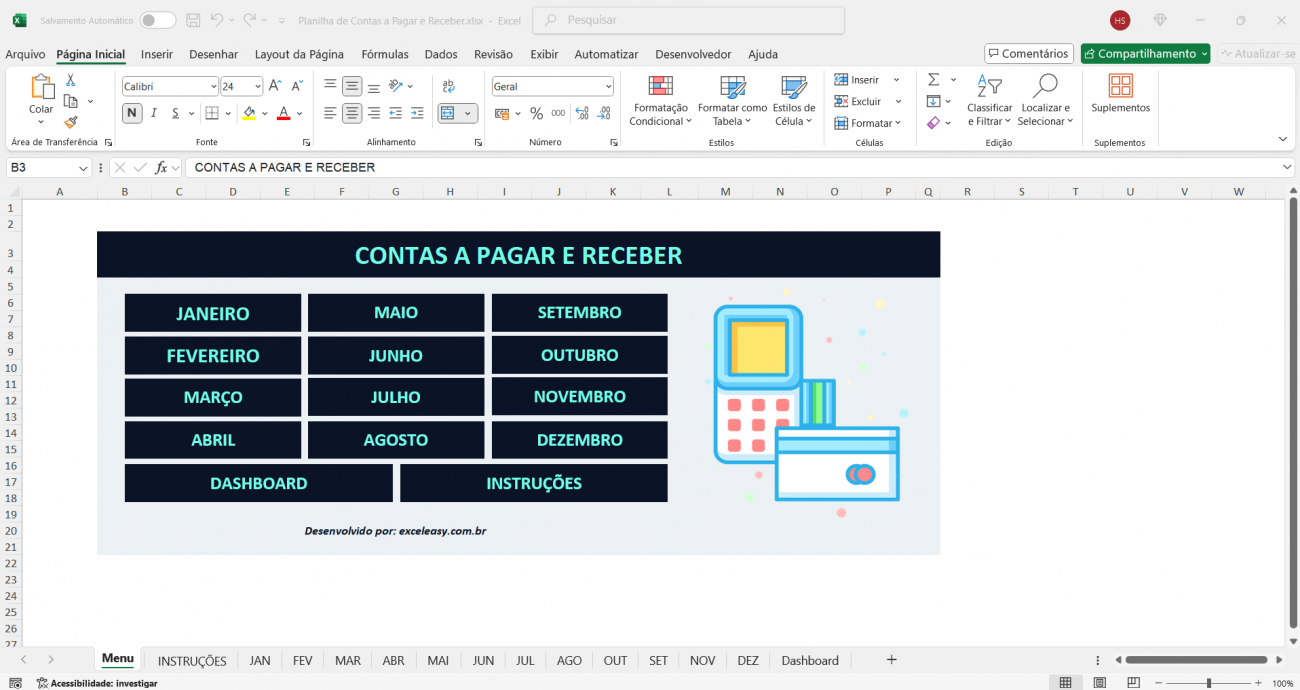Click the Cut scissors icon
This screenshot has width=1300, height=690.
click(71, 80)
